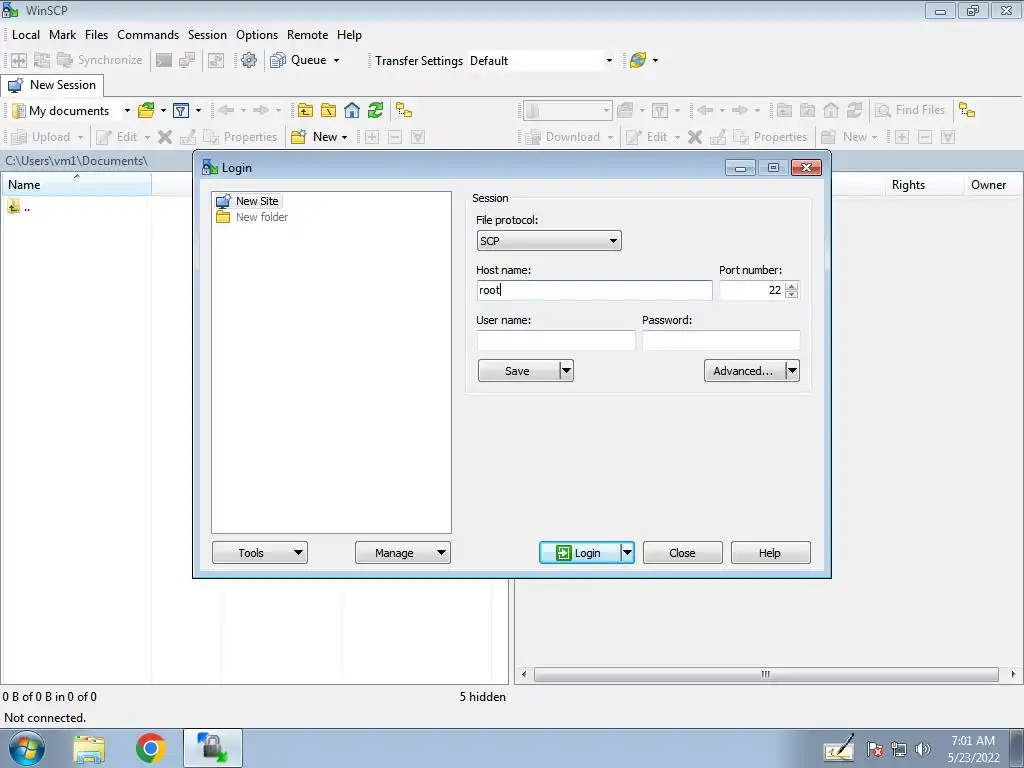This screenshot has width=1024, height=768.
Task: Click the volume speaker tray icon
Action: [923, 749]
